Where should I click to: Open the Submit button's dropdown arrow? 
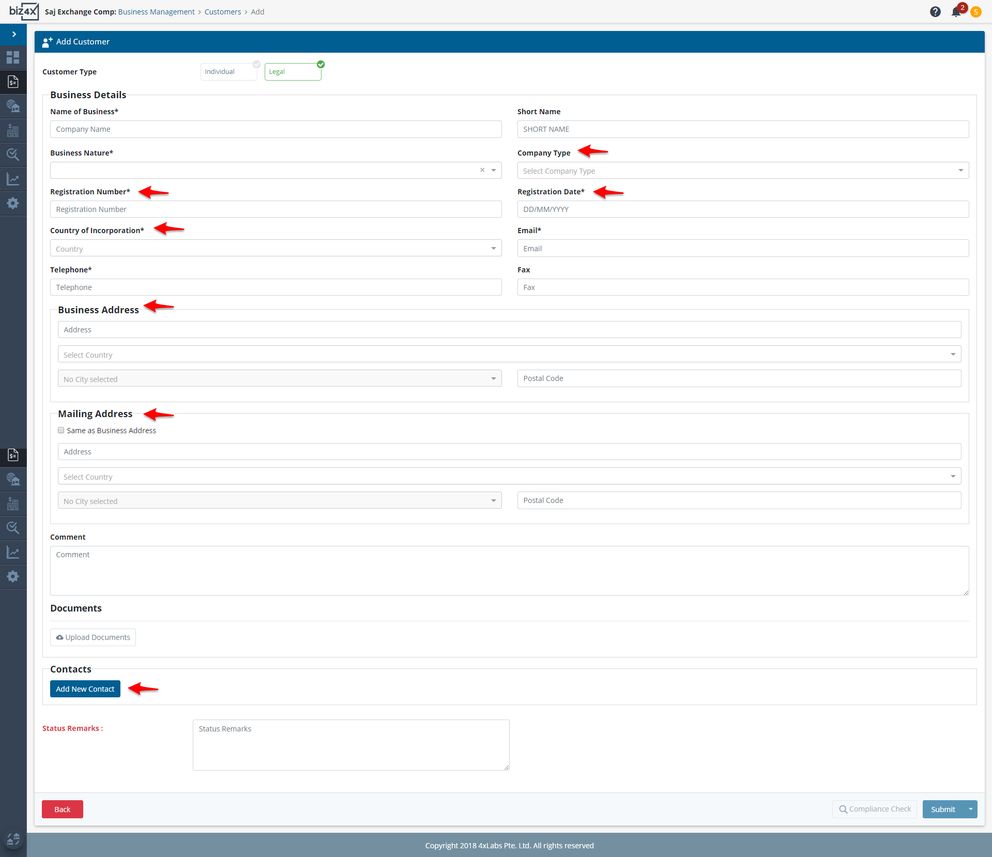click(970, 809)
